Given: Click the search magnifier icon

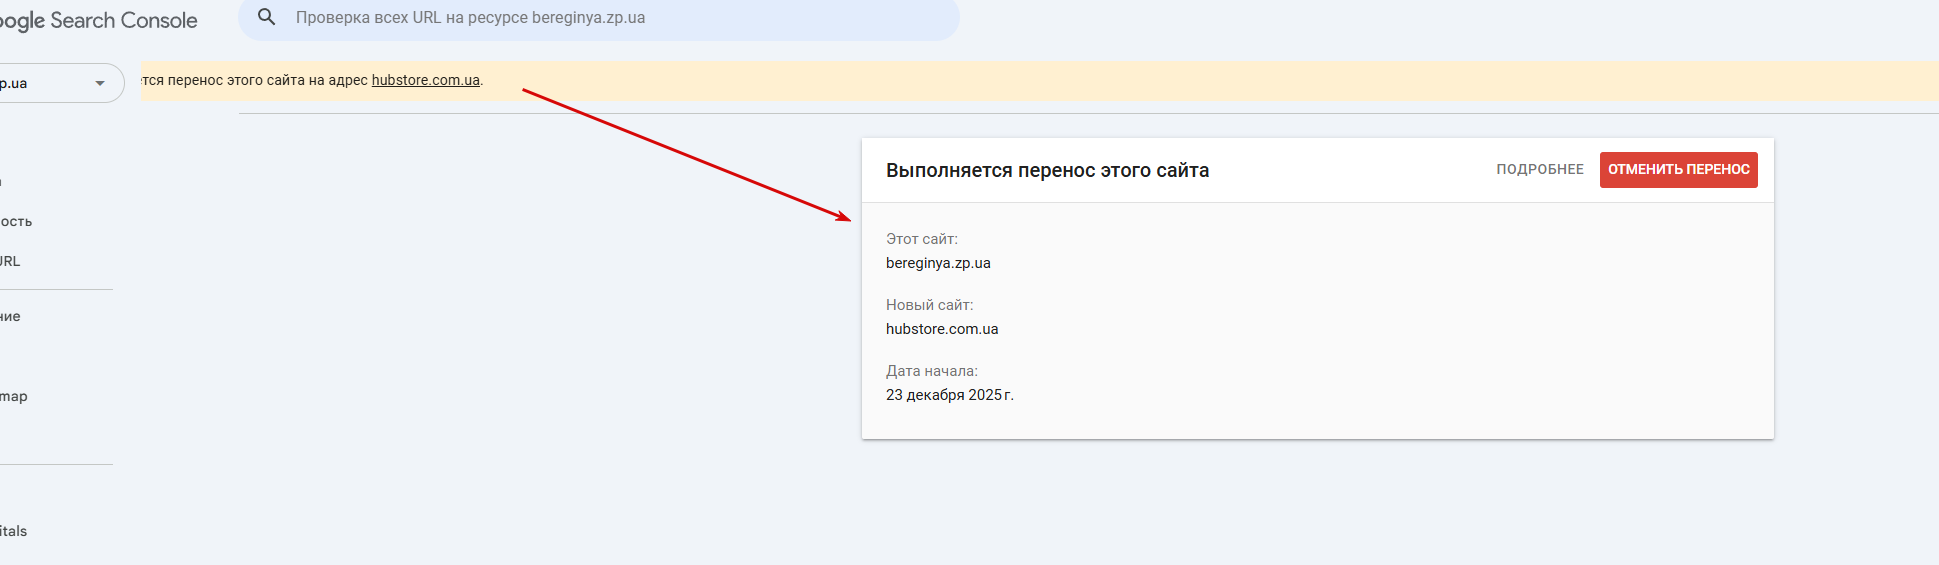Looking at the screenshot, I should click(267, 17).
